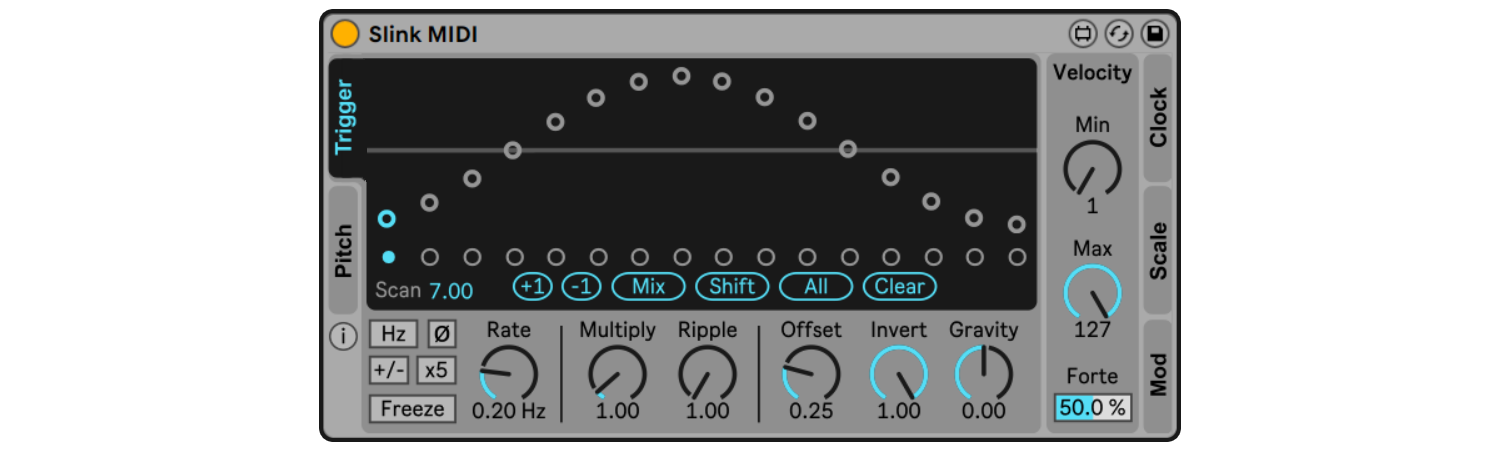Screen dimensions: 1500x451
Task: Toggle the Hz rate mode button
Action: 393,334
